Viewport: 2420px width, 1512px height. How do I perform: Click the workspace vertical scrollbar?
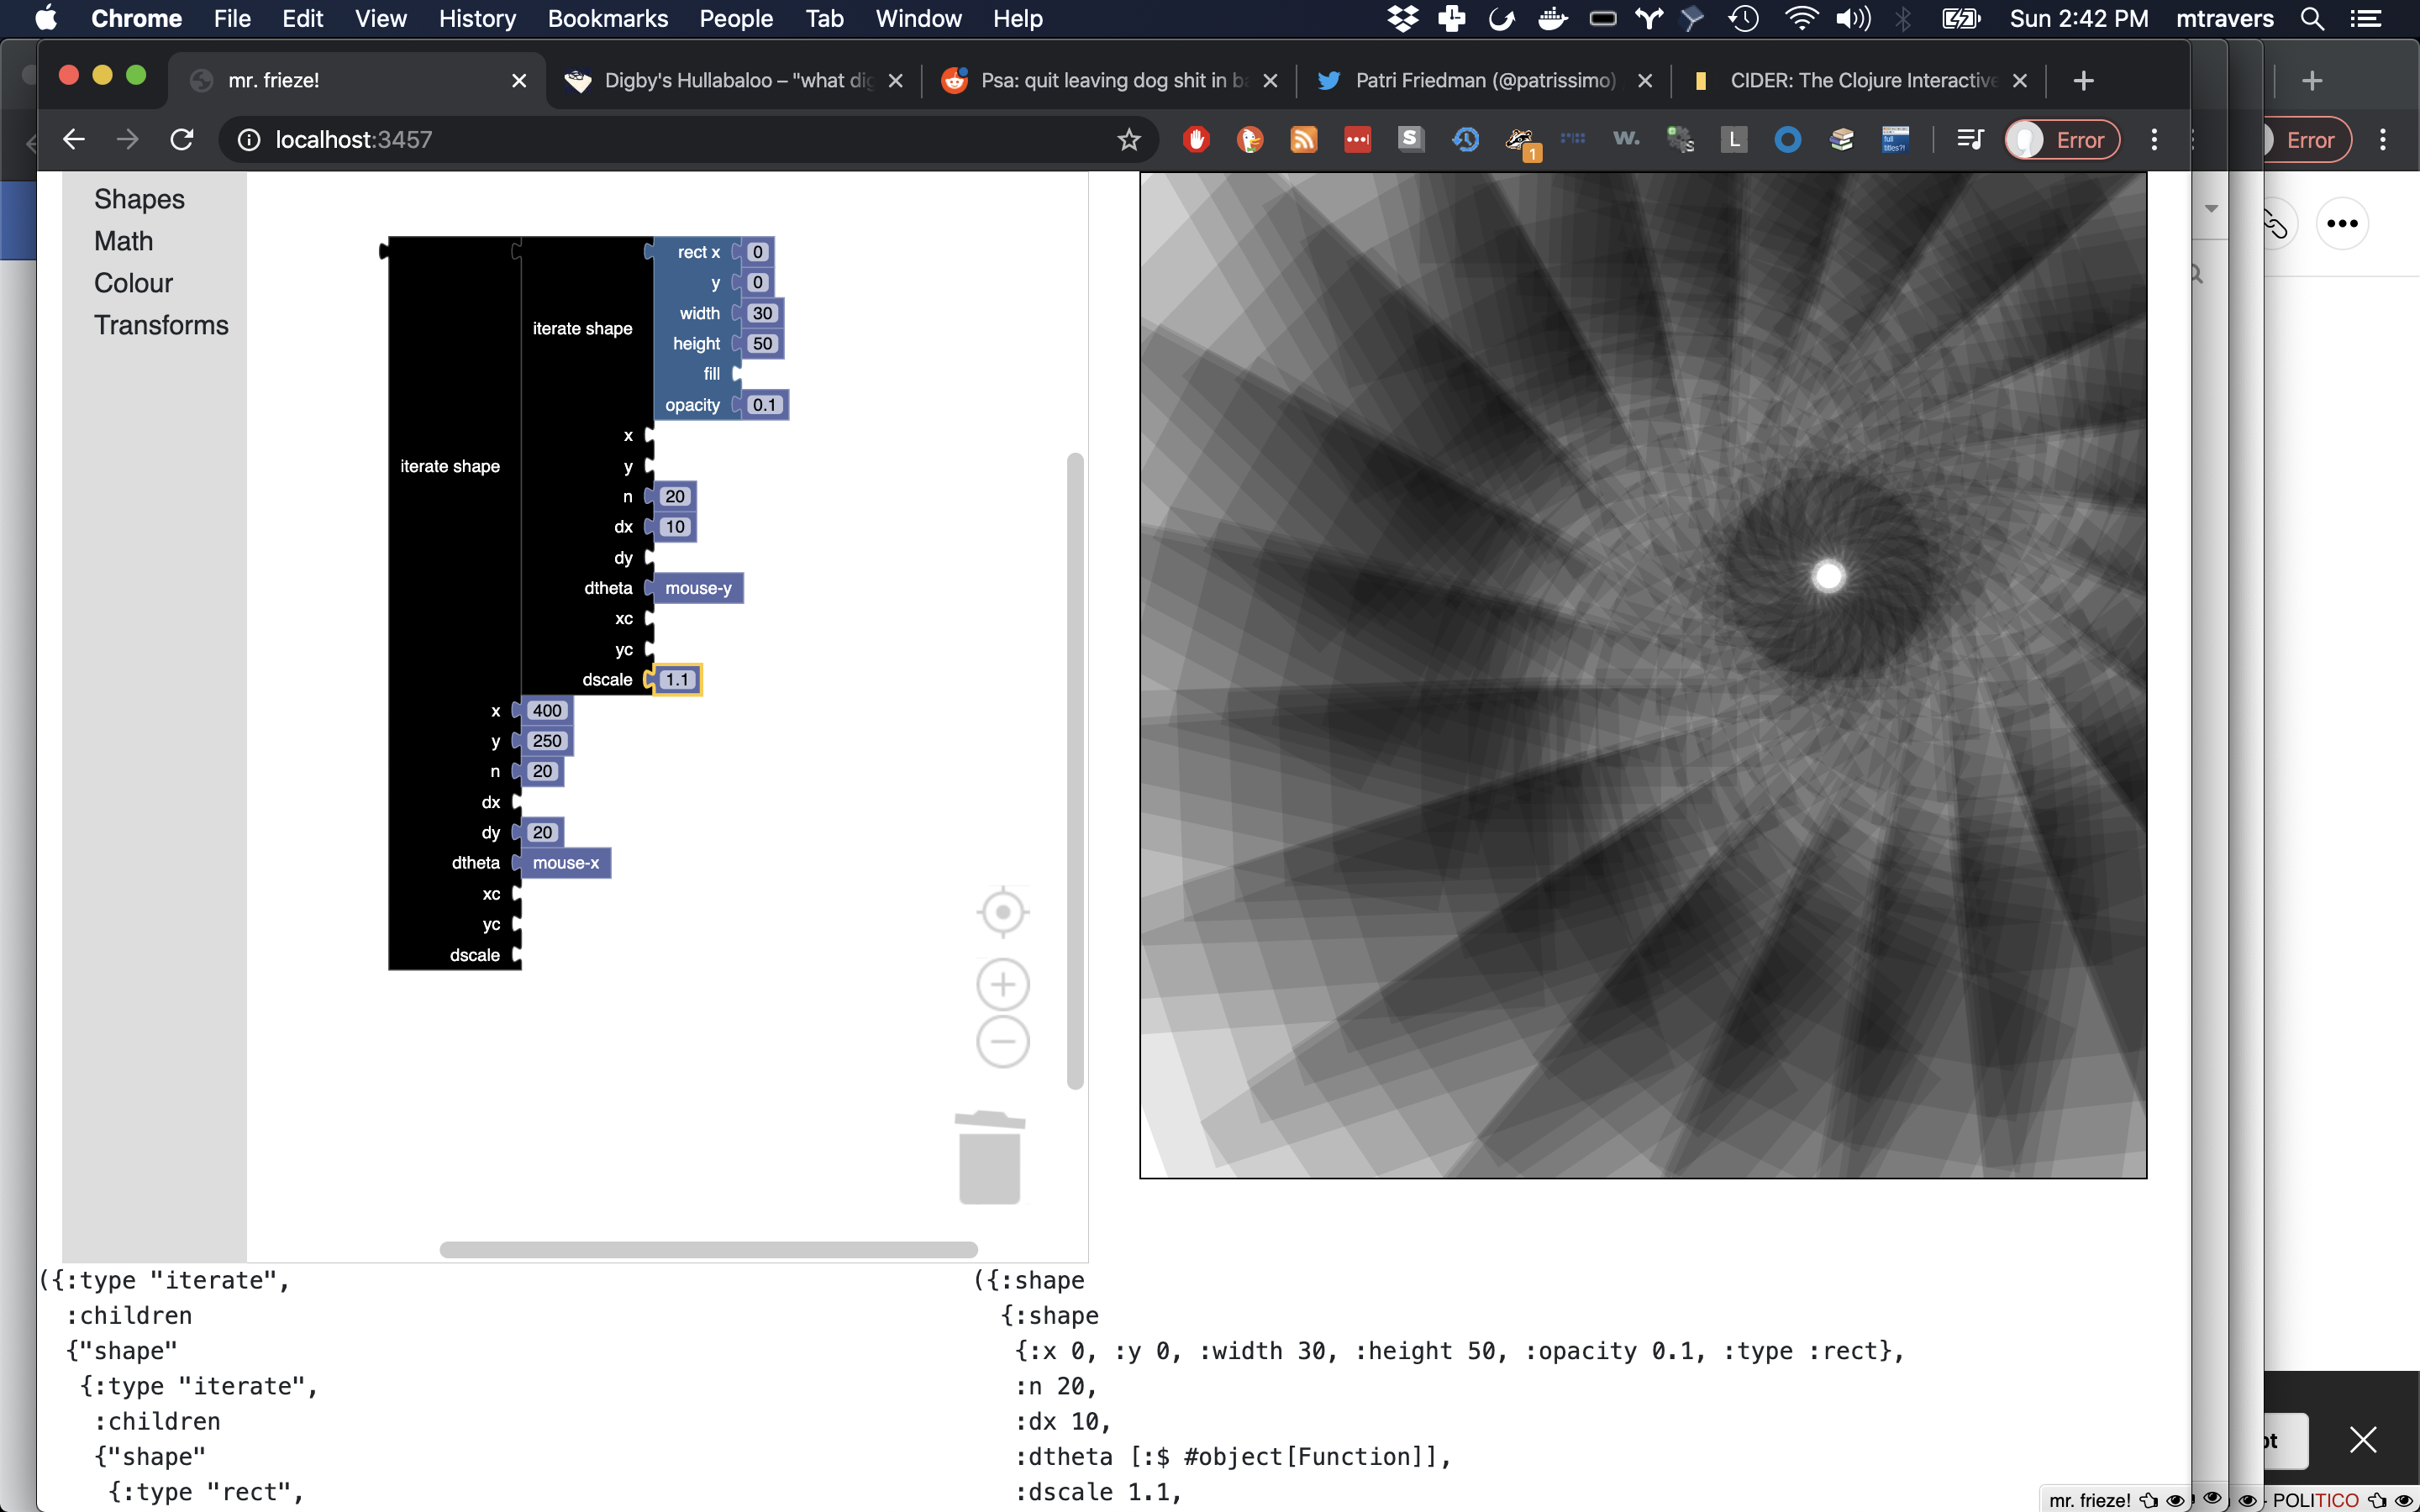click(1075, 770)
